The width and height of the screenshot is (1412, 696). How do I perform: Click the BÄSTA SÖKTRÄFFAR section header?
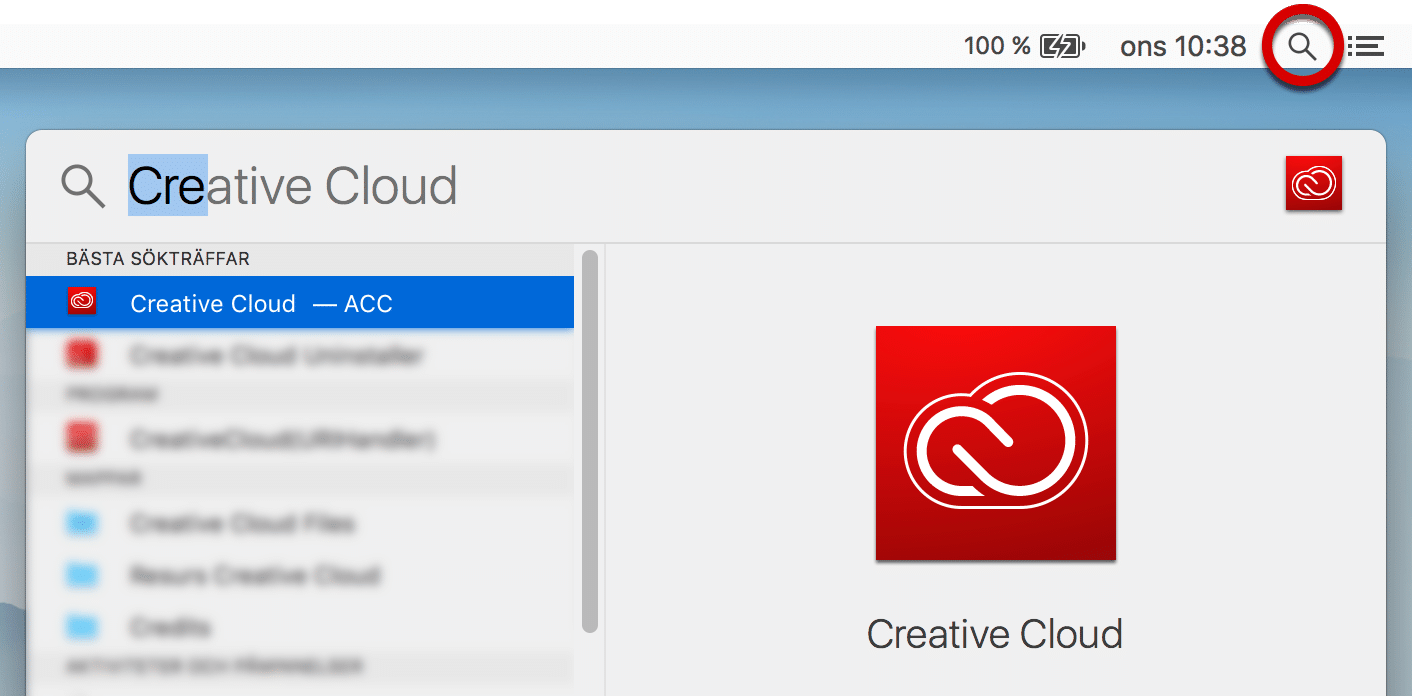(158, 259)
